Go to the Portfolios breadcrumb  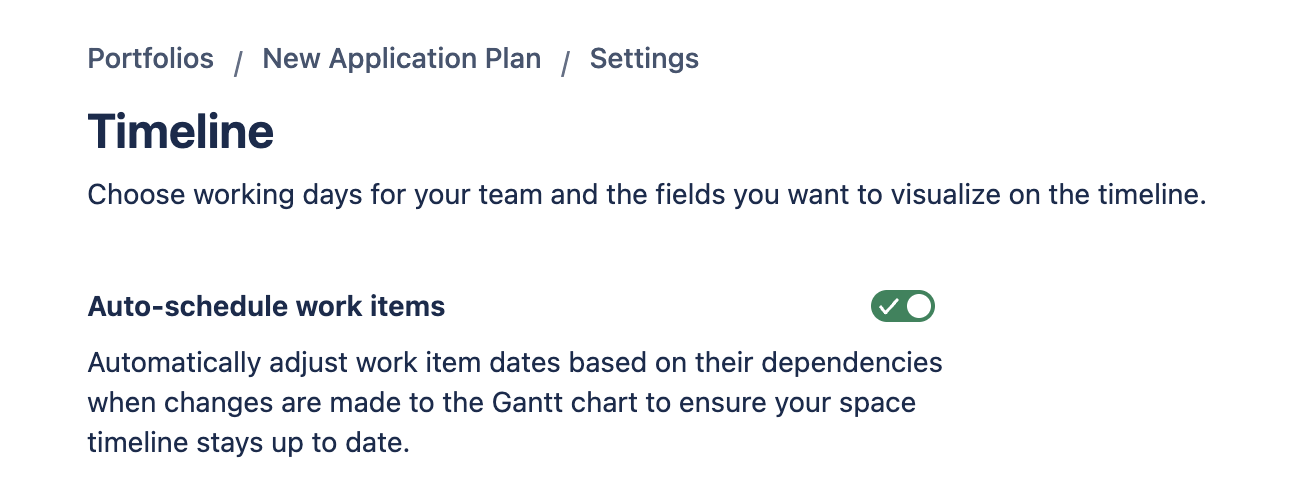(x=151, y=59)
